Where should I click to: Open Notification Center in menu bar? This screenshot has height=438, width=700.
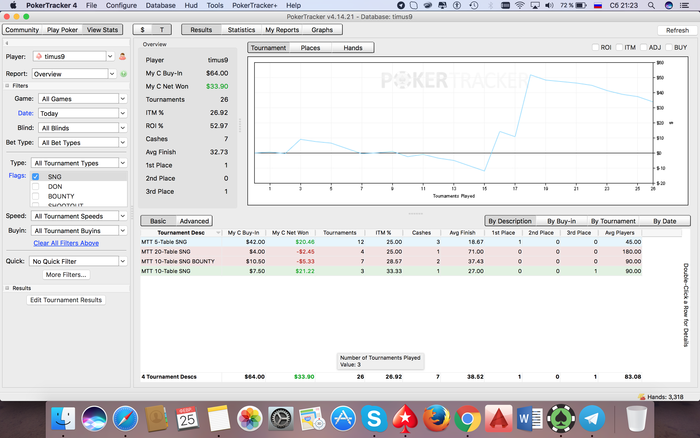pos(684,5)
